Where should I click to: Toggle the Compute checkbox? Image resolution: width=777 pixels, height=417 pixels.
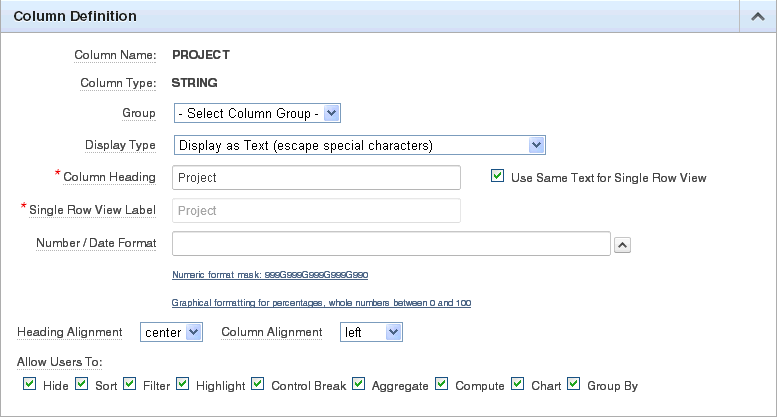point(441,384)
